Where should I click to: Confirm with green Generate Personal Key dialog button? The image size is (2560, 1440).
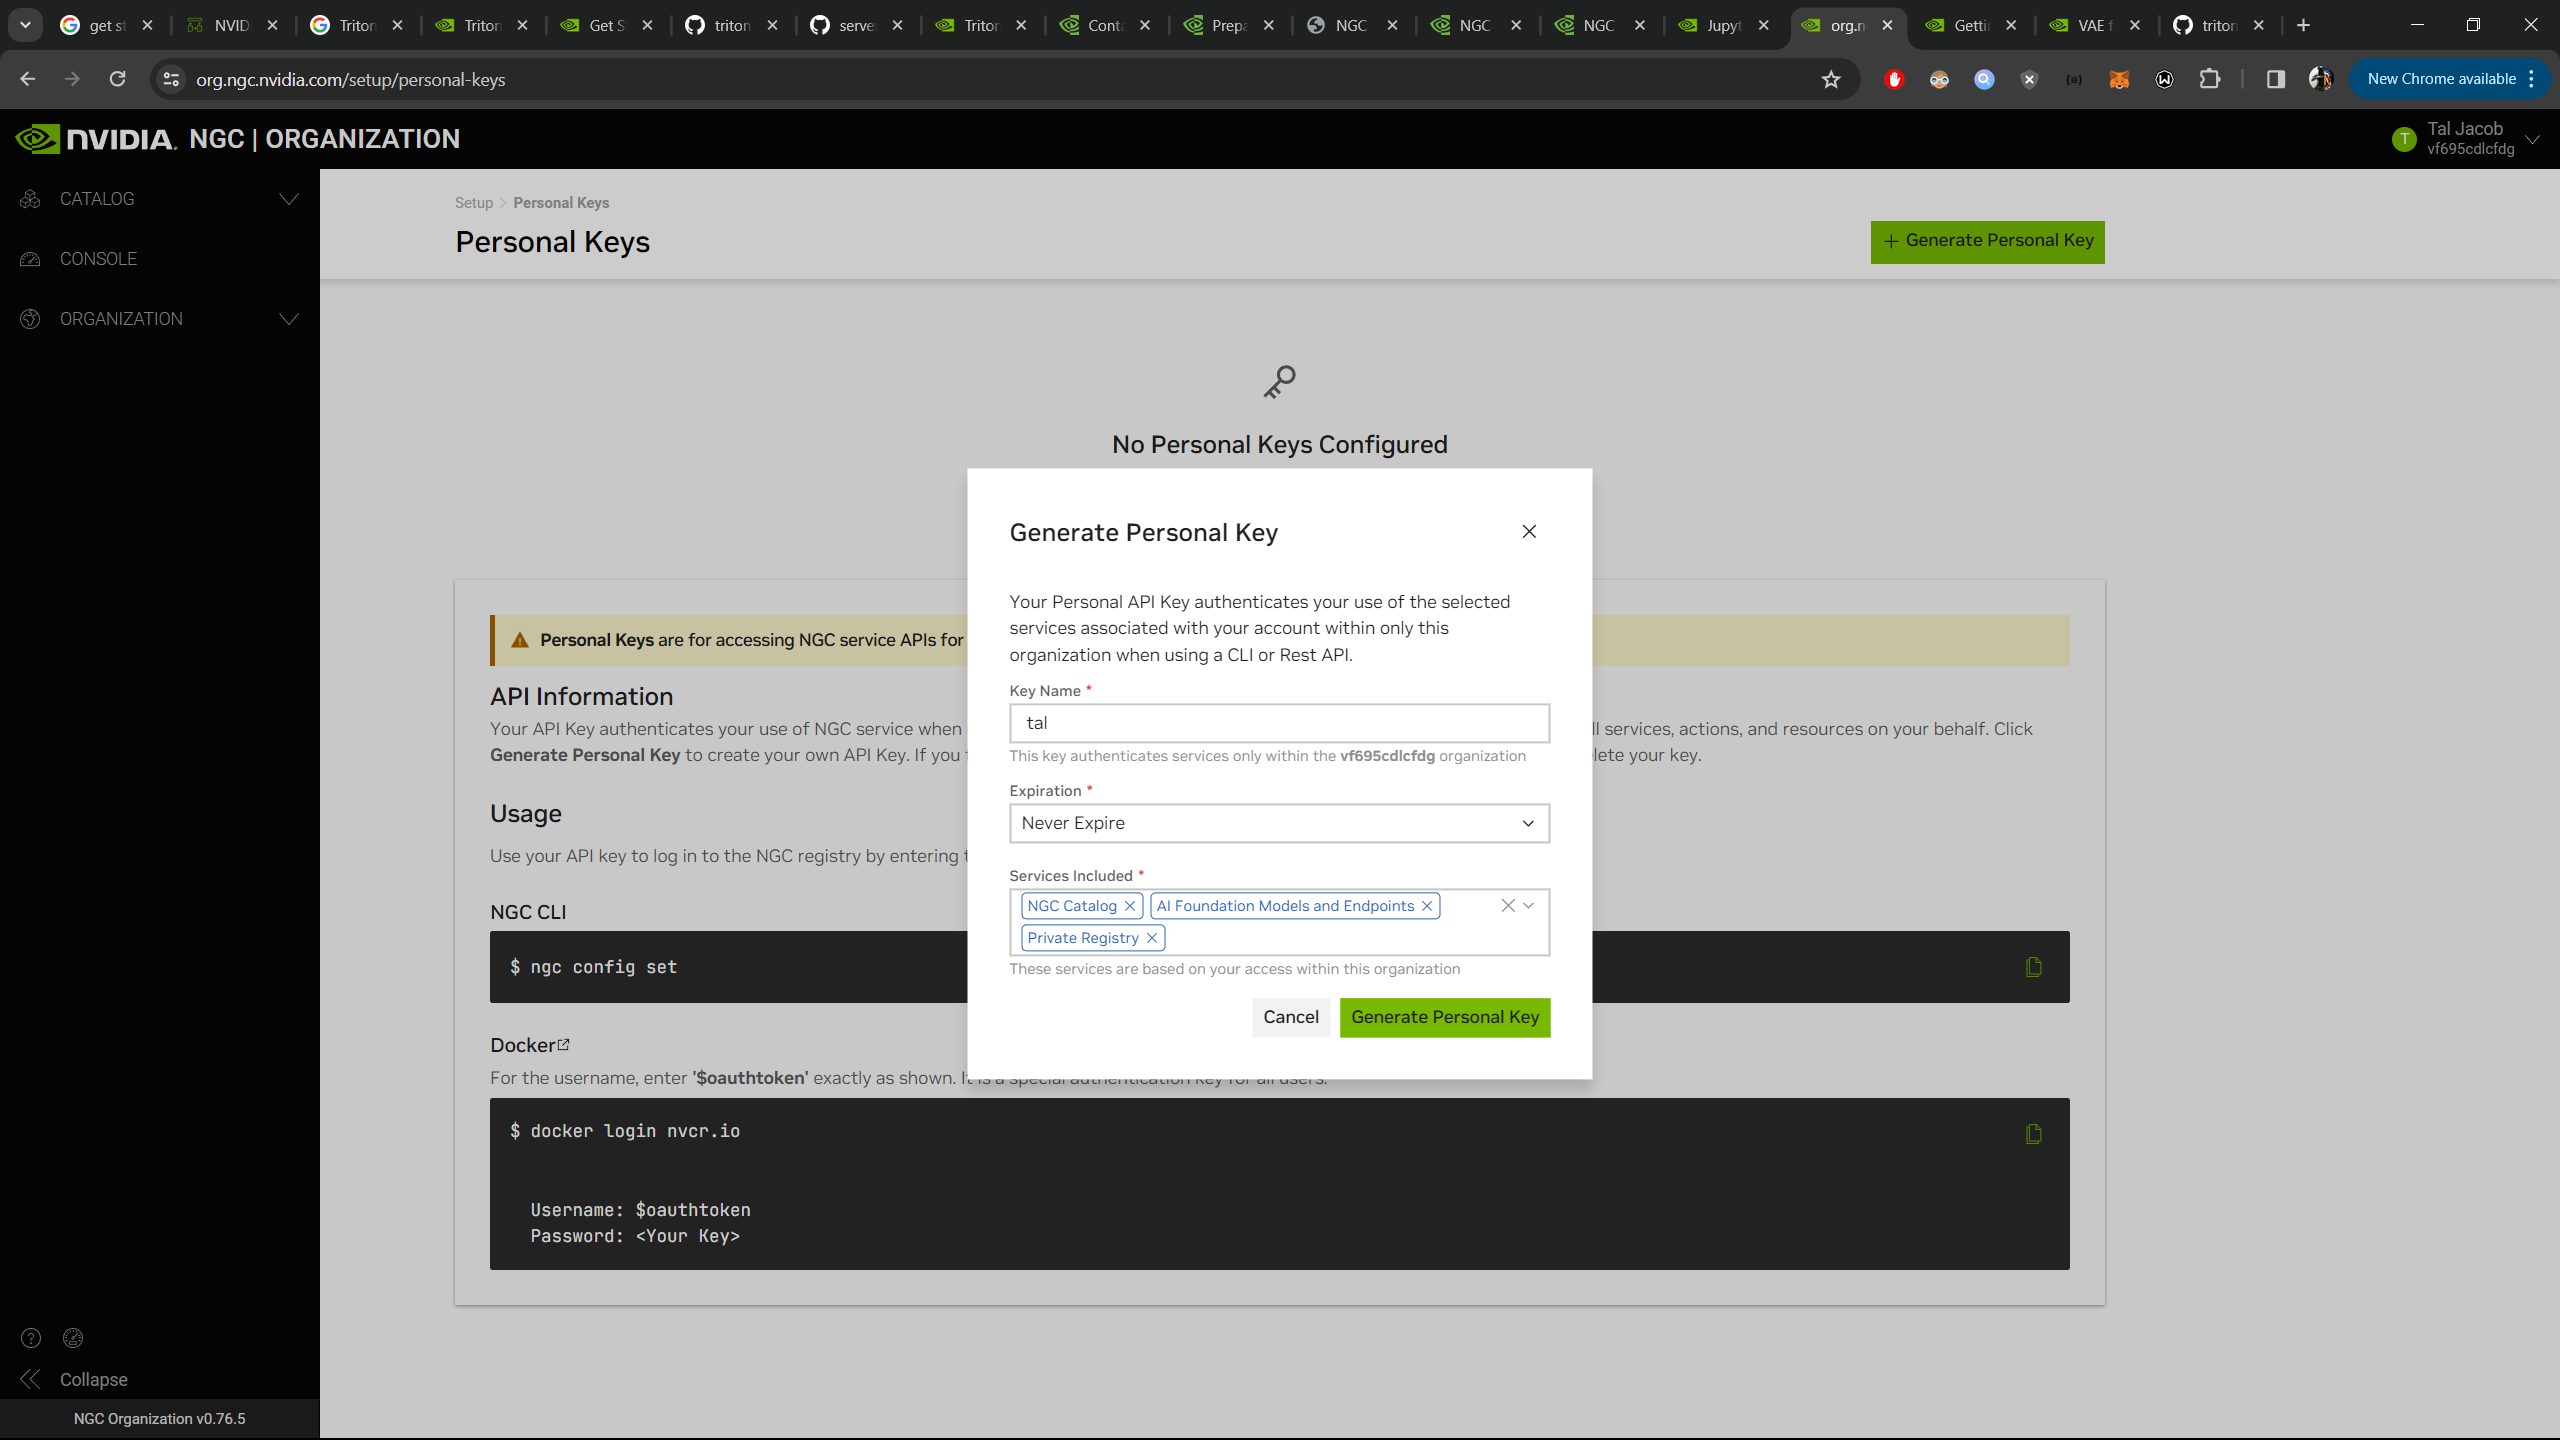click(x=1445, y=1017)
